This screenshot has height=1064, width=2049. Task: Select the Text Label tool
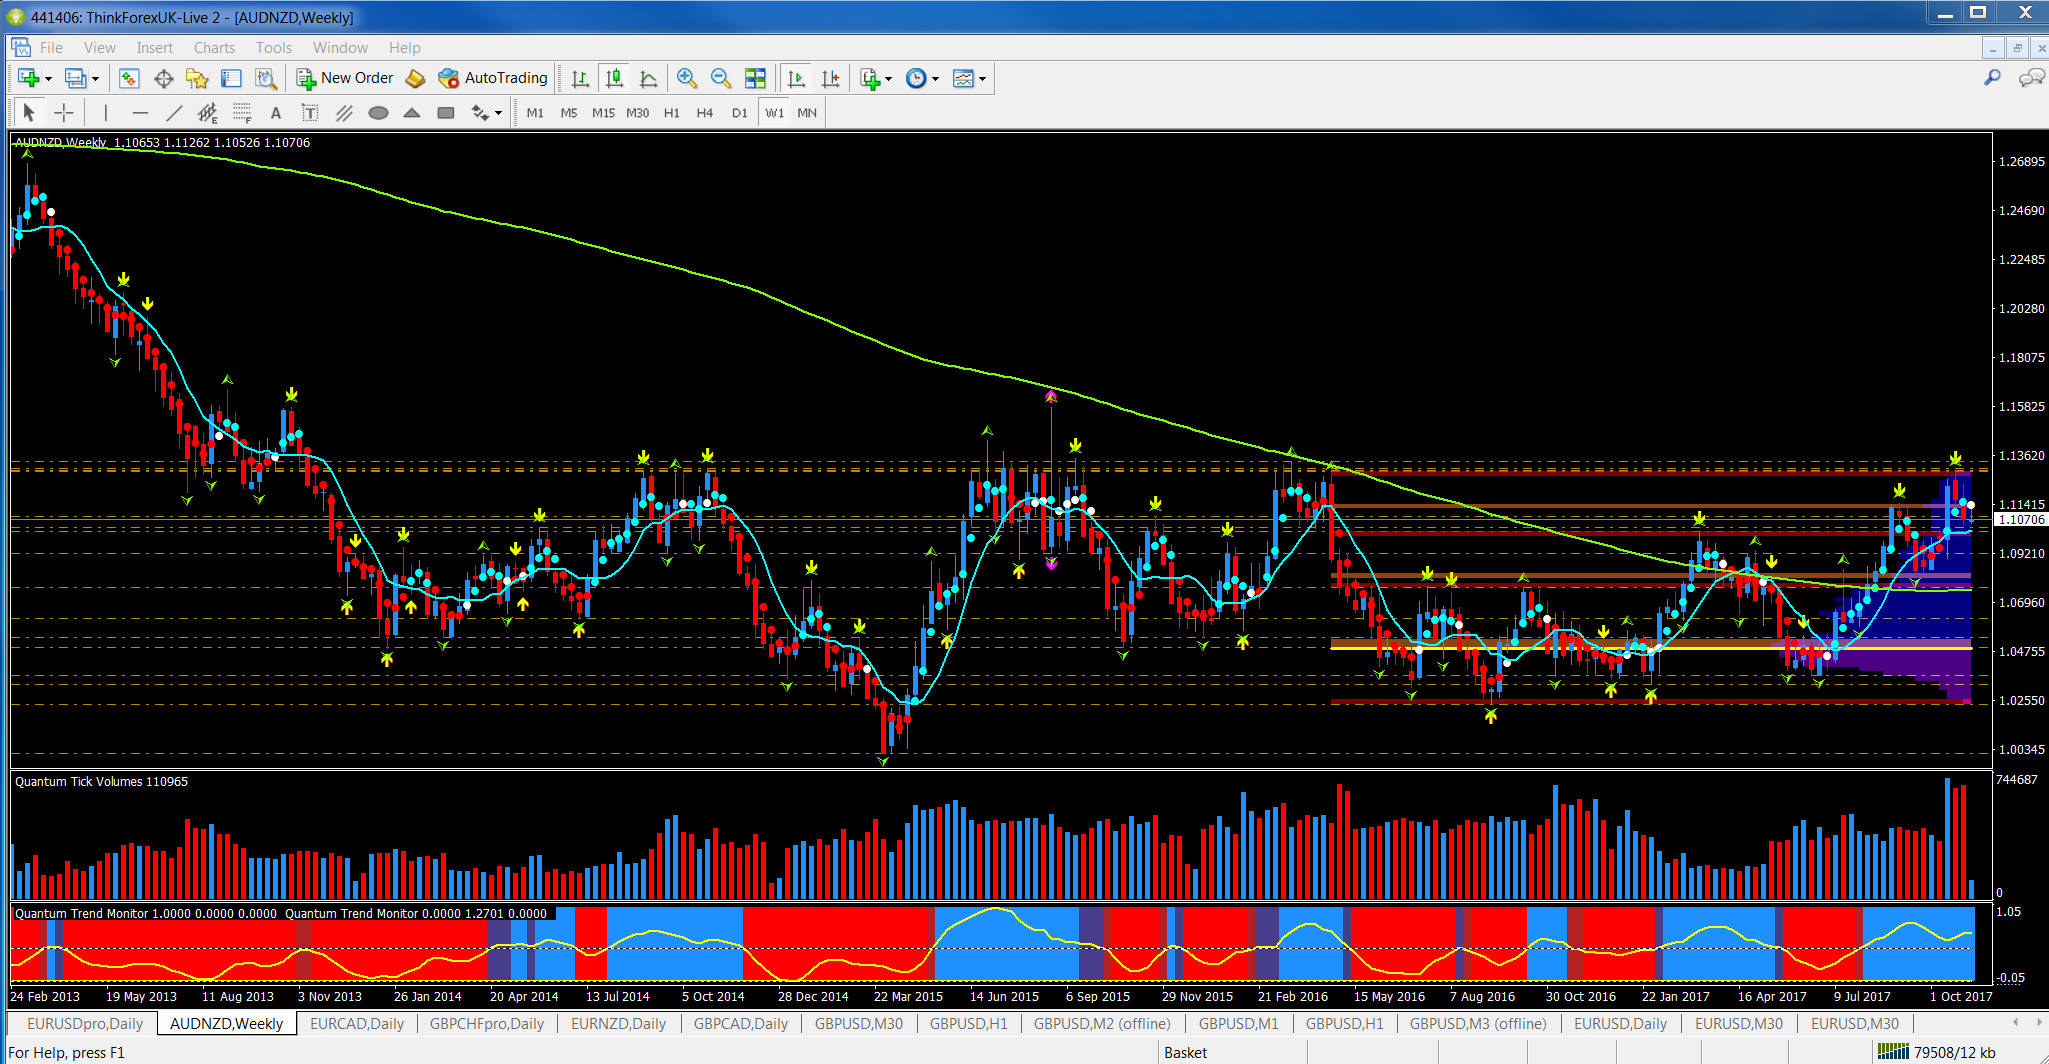pyautogui.click(x=310, y=112)
